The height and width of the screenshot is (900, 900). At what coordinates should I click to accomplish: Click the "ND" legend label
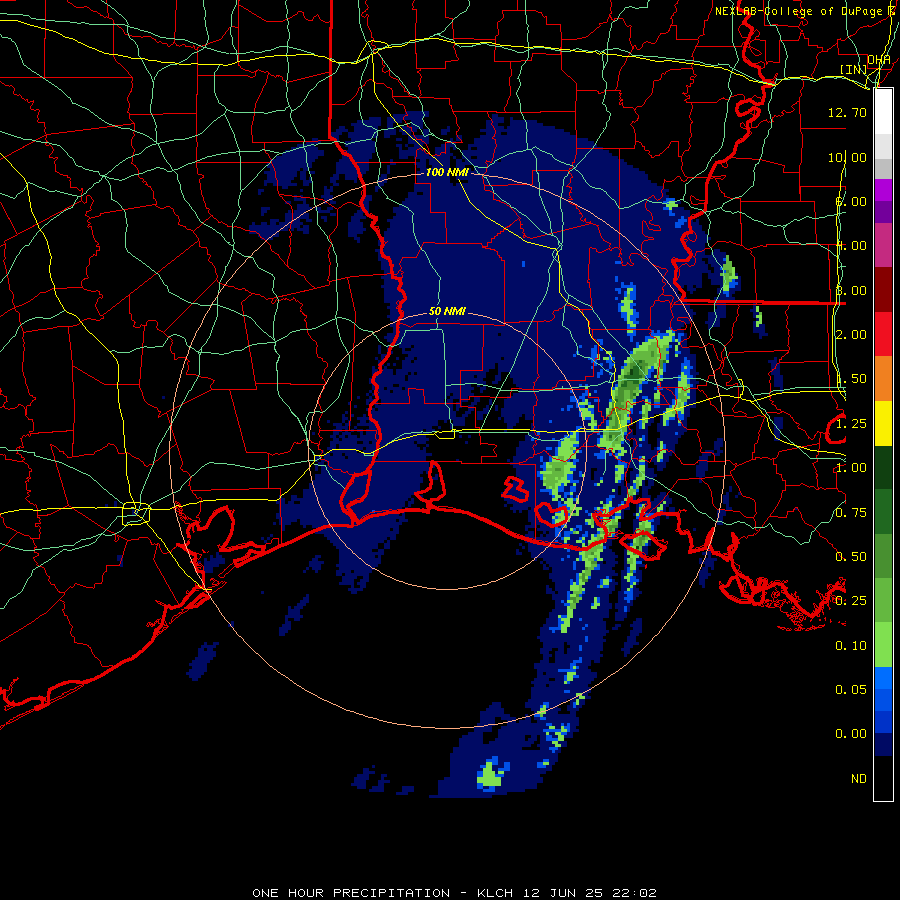(859, 779)
